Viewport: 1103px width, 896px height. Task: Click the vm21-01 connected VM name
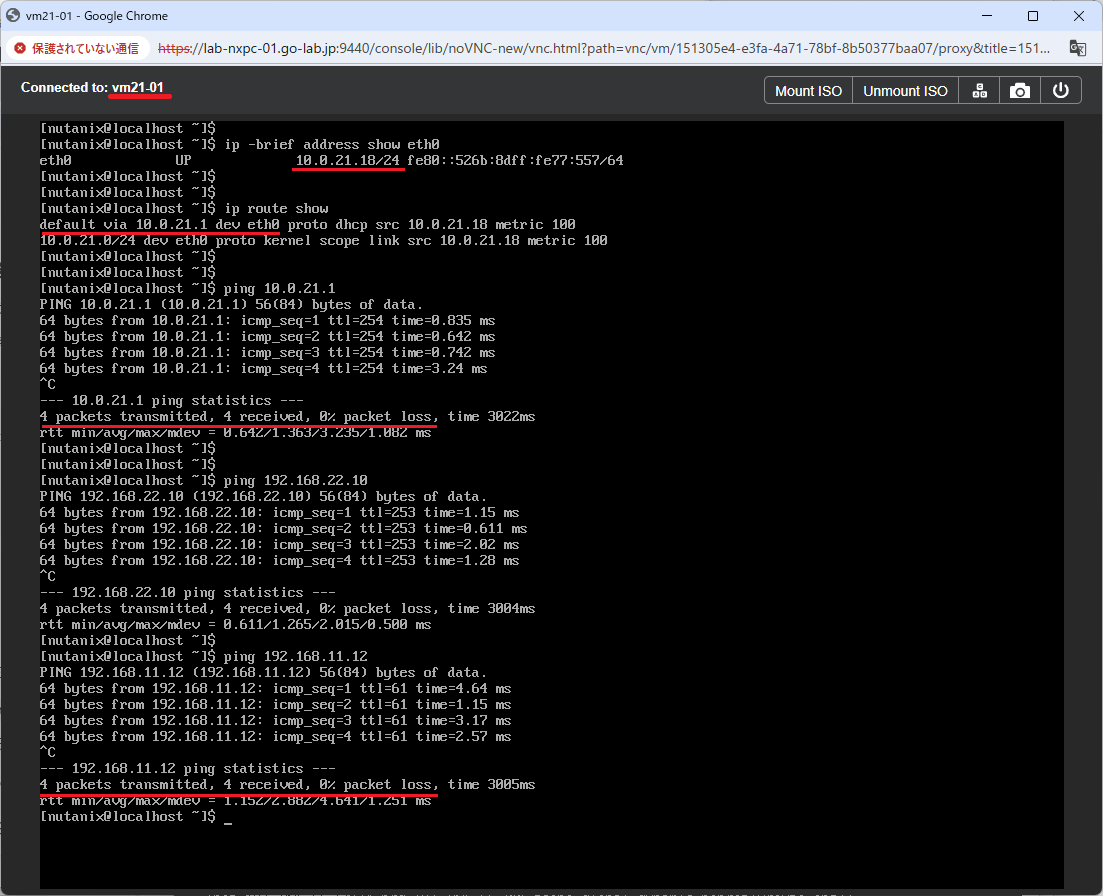point(138,87)
